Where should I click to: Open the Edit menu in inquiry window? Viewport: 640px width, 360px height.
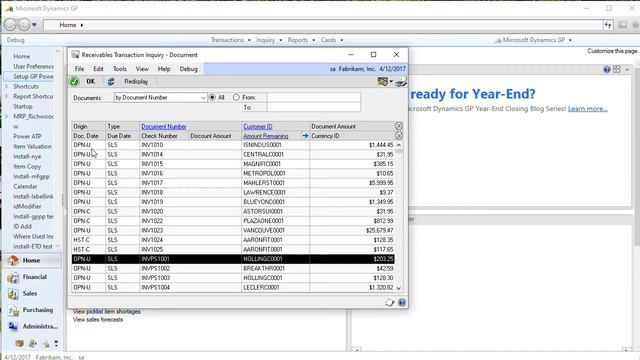pyautogui.click(x=98, y=69)
